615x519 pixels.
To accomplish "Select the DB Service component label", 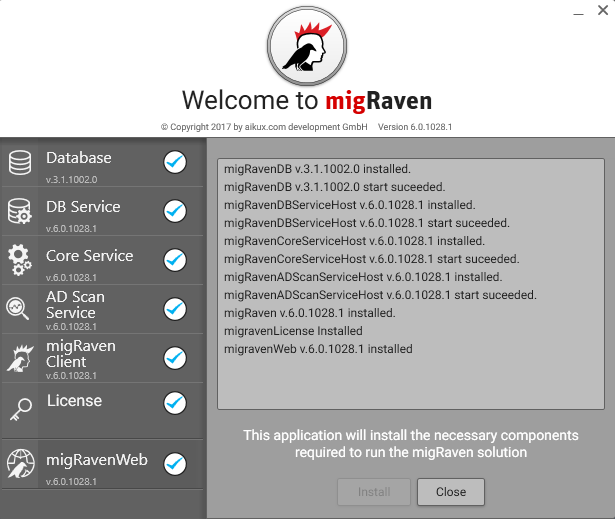I will coord(83,207).
